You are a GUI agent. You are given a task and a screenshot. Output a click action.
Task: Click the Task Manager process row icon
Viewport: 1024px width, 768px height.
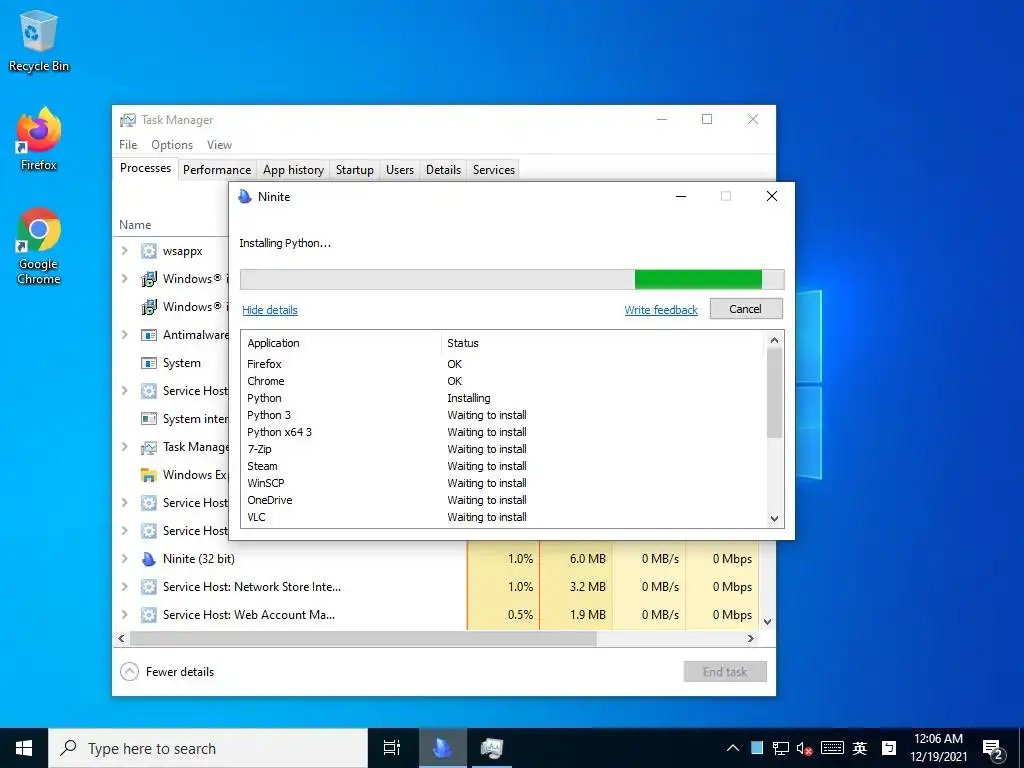coord(149,447)
